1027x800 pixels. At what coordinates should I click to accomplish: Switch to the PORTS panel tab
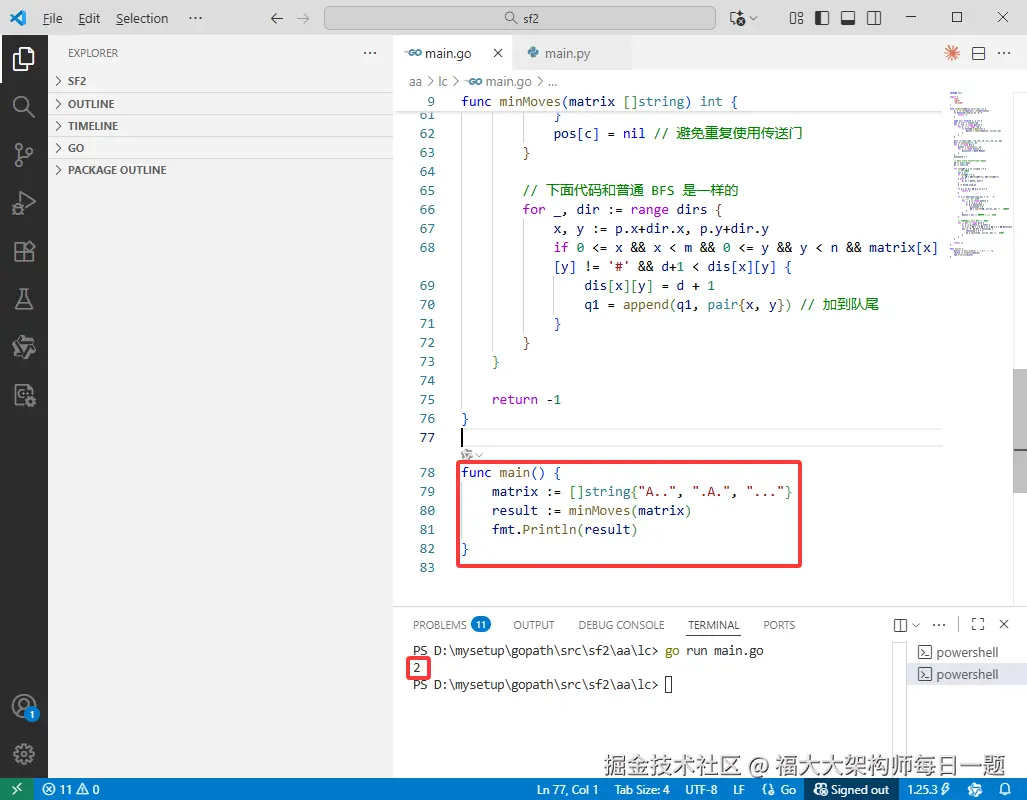click(779, 625)
